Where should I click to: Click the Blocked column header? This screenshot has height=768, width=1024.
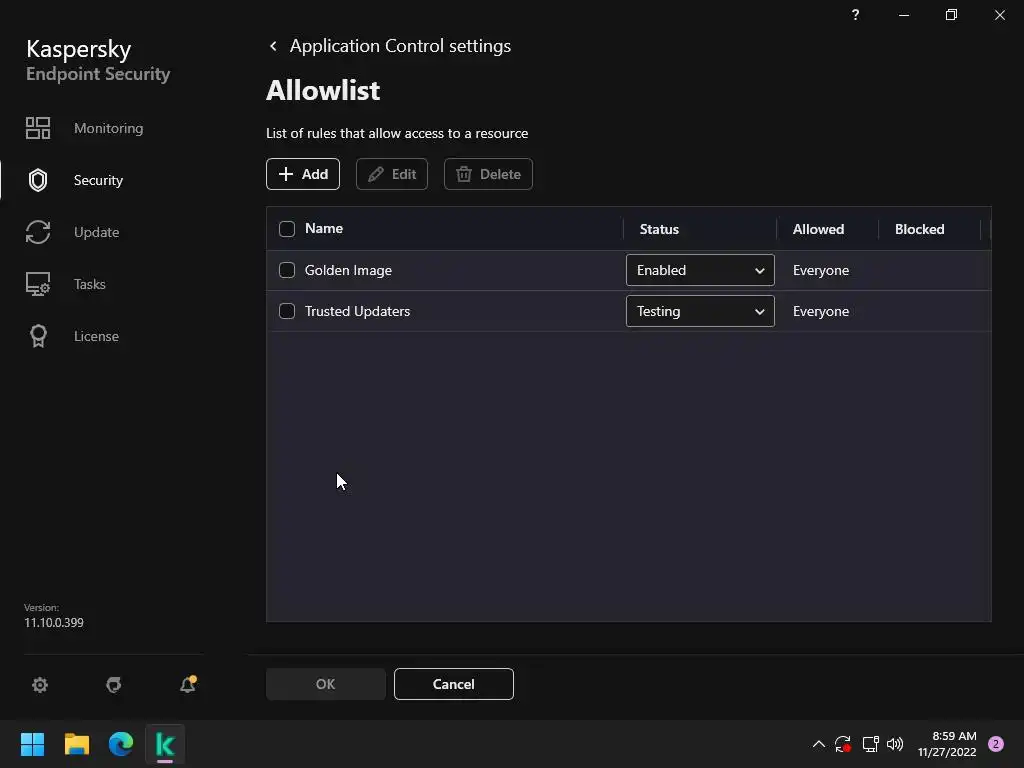pyautogui.click(x=920, y=229)
